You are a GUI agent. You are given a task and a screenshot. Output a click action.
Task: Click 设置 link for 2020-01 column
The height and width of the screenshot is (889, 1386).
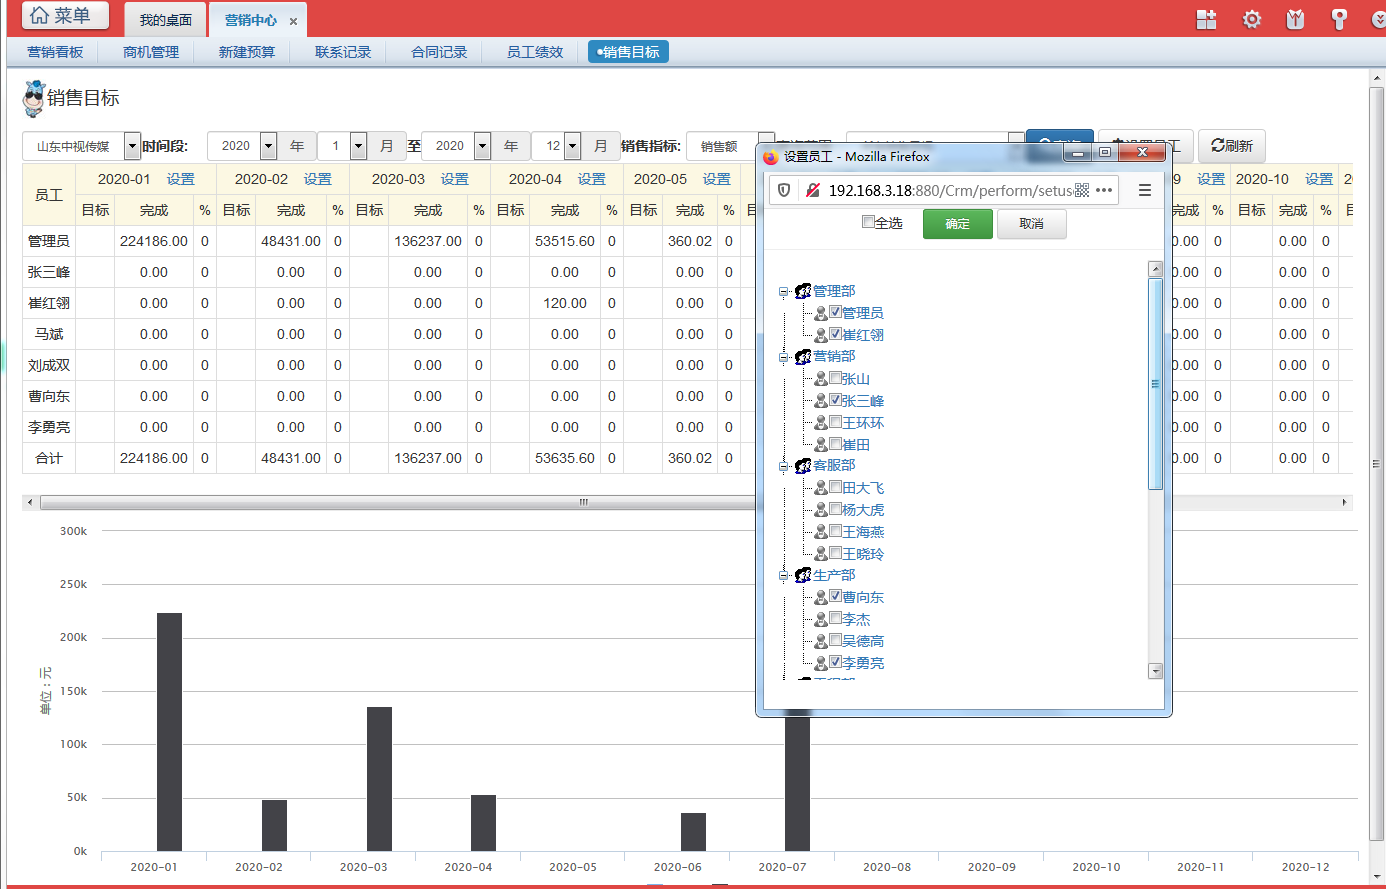point(181,179)
